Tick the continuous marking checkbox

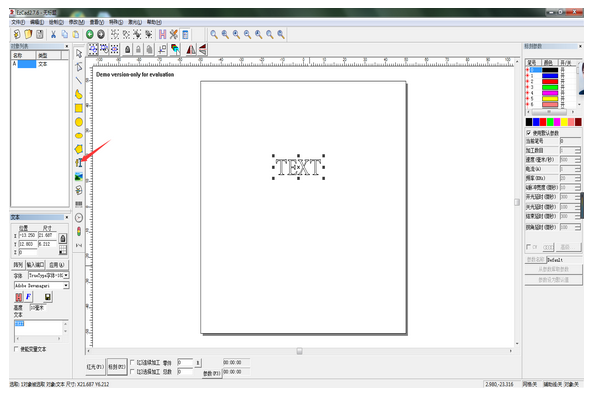tap(132, 362)
